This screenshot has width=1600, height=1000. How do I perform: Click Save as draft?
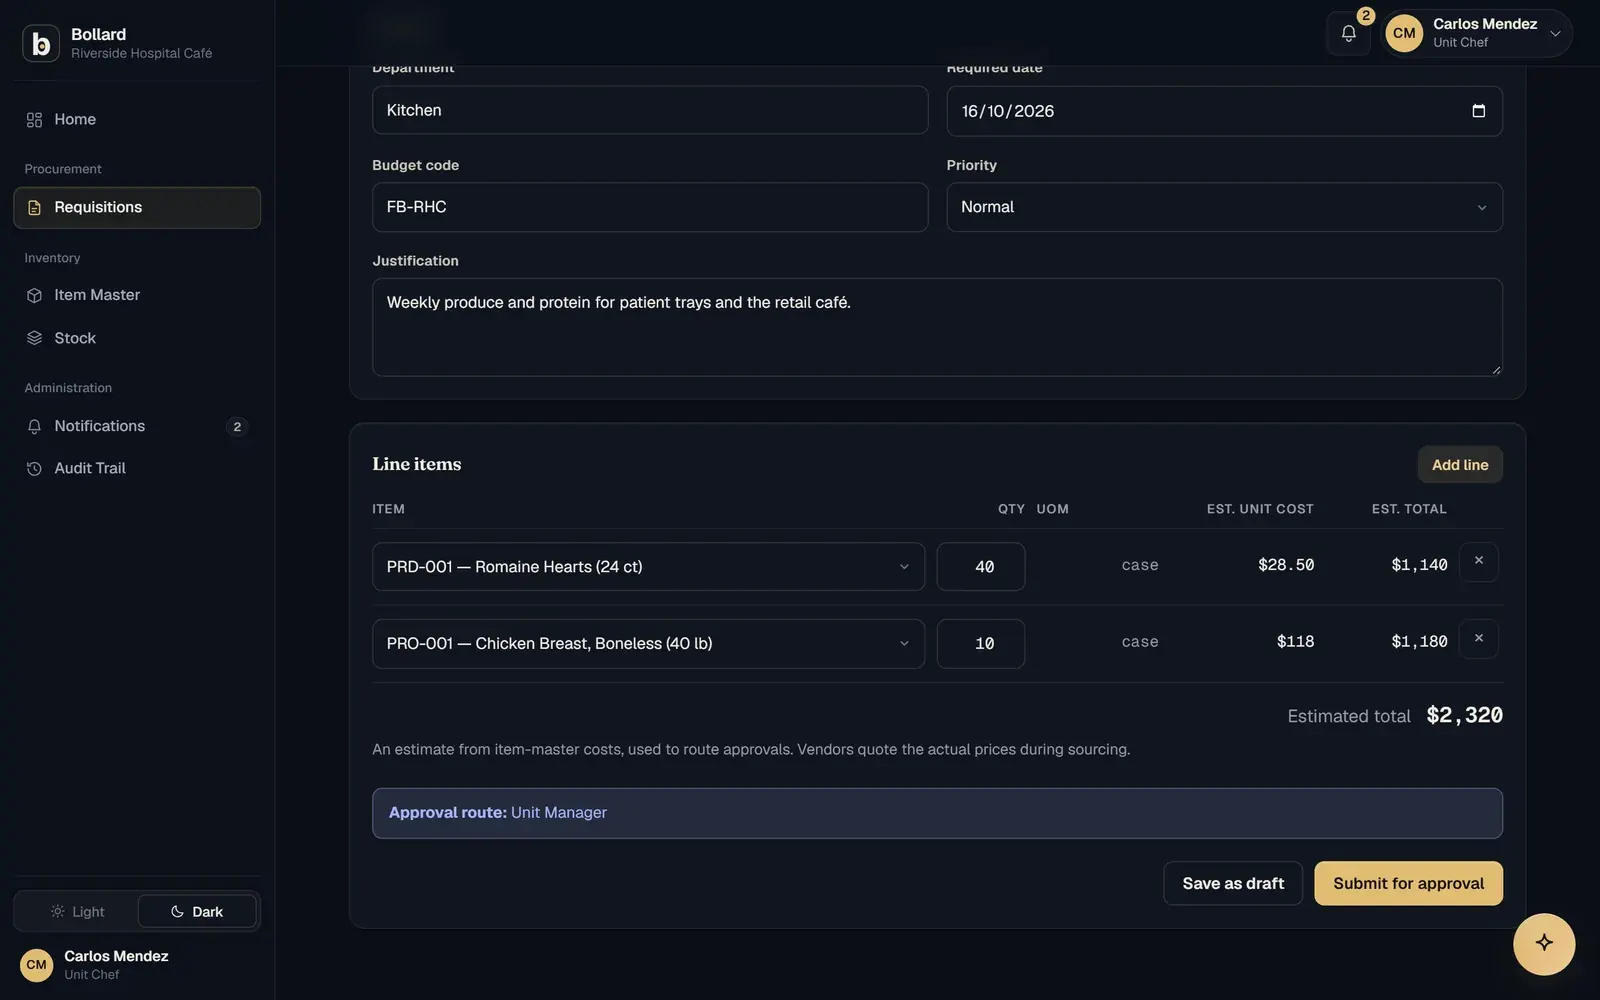pyautogui.click(x=1233, y=884)
